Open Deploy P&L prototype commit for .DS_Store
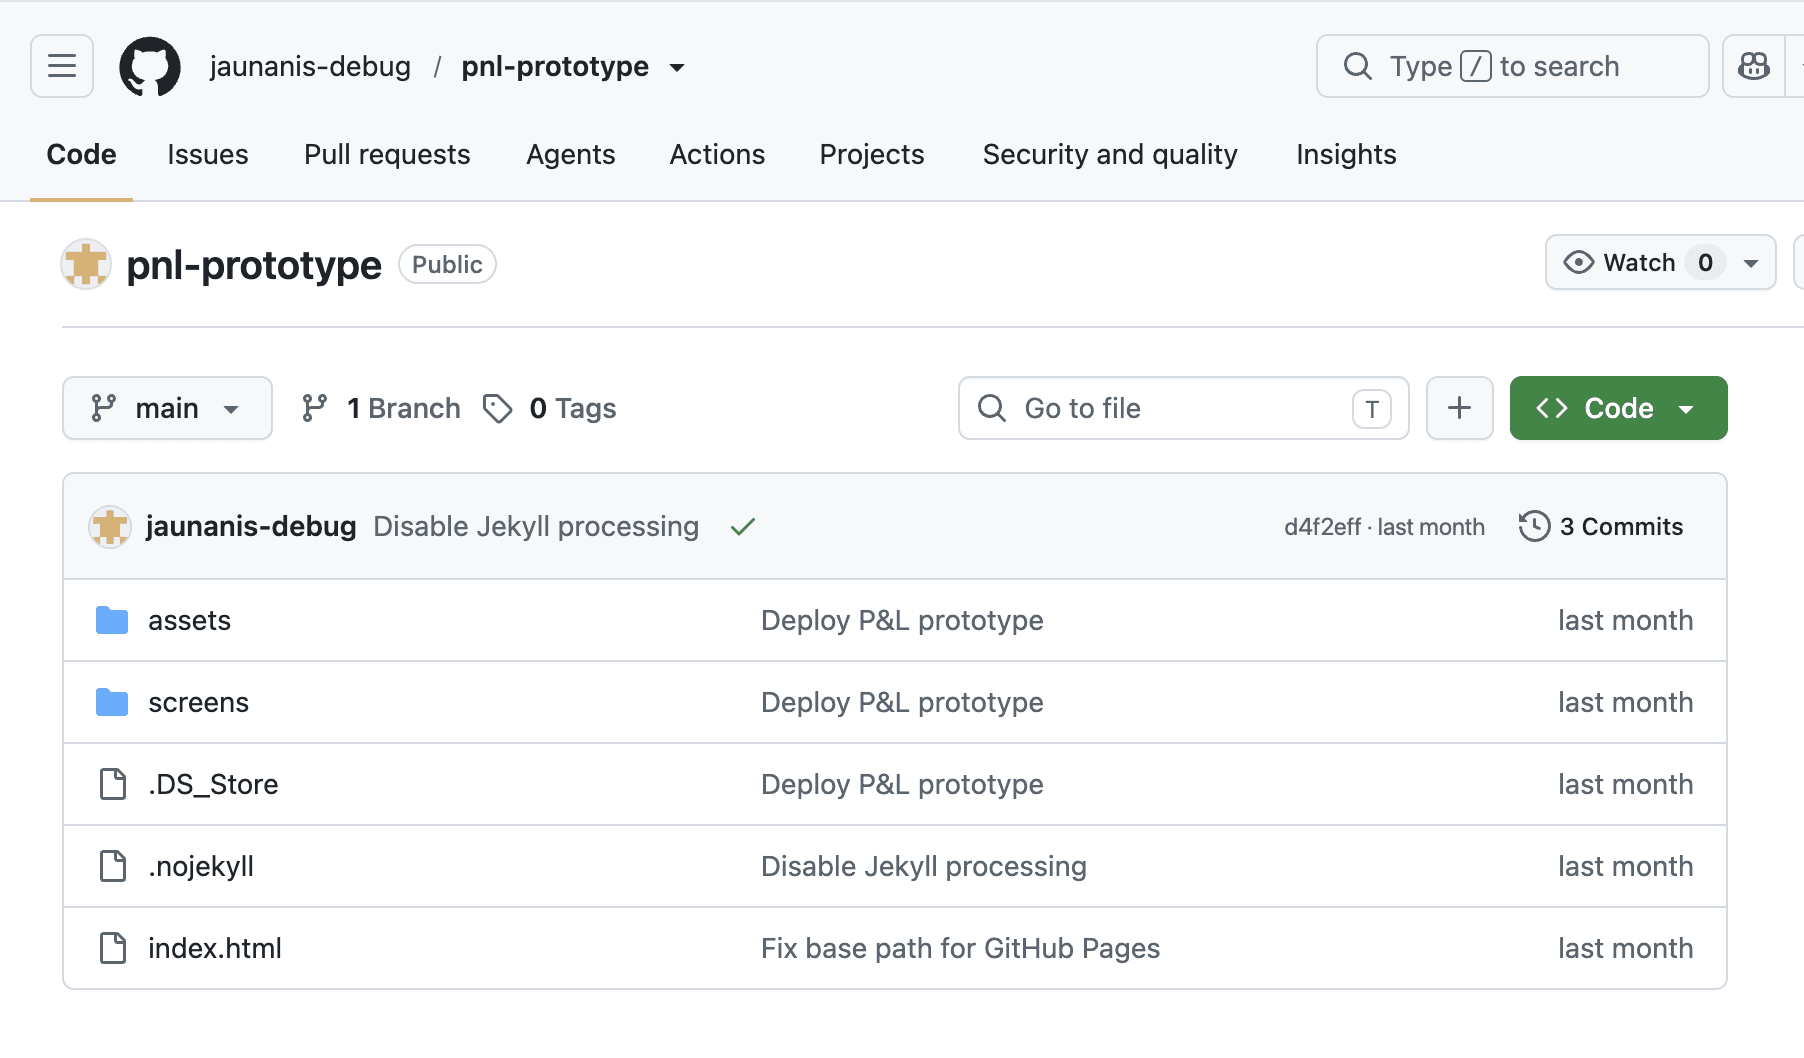 tap(902, 784)
